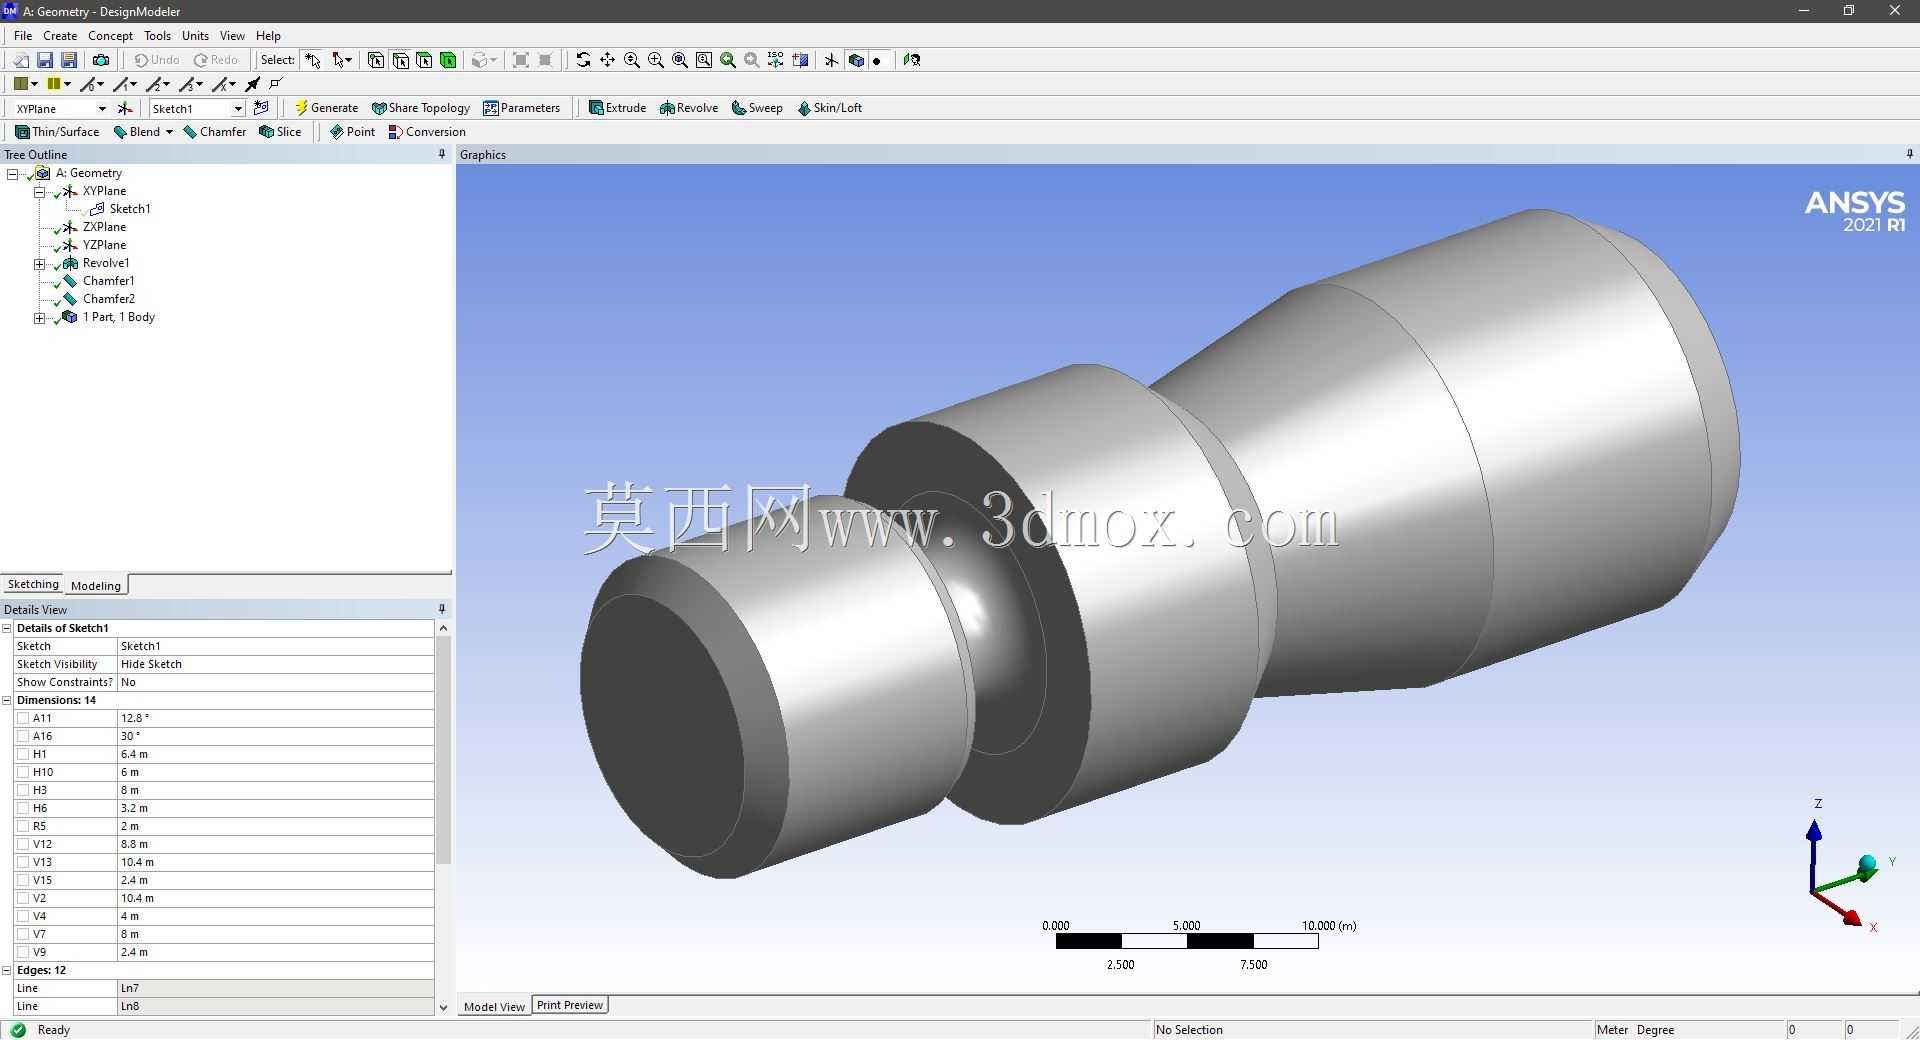This screenshot has width=1920, height=1040.
Task: Open the File menu
Action: (23, 35)
